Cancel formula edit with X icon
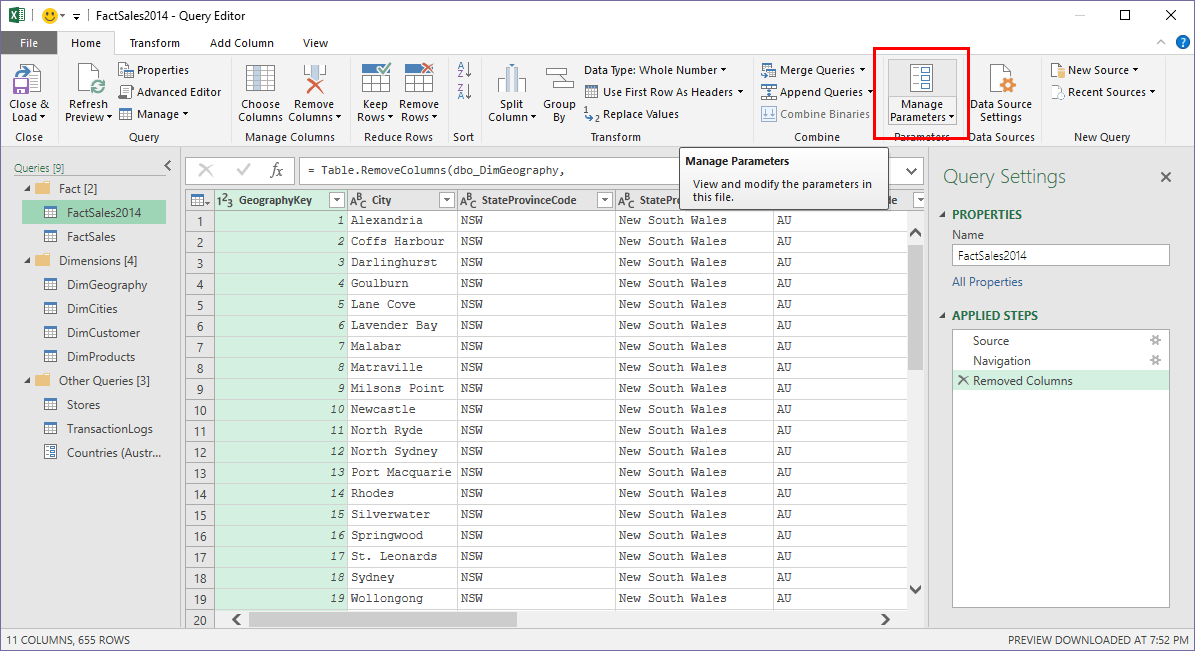Viewport: 1195px width, 651px height. (206, 170)
